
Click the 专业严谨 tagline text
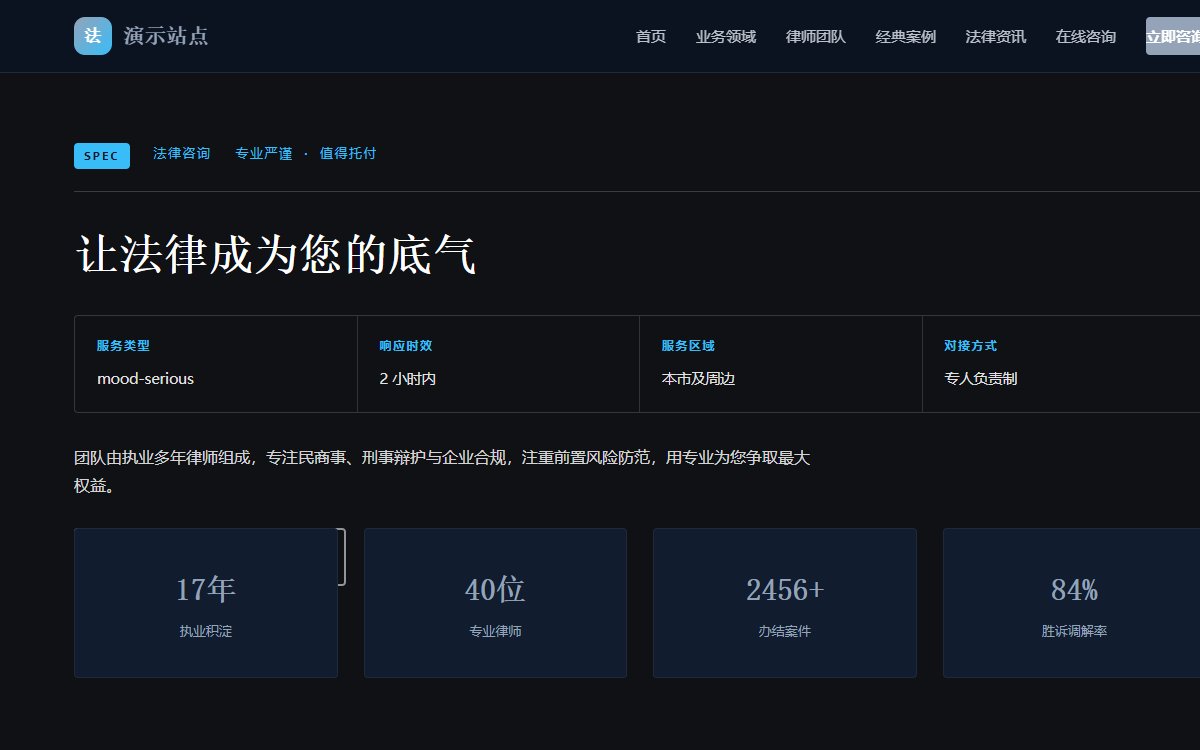[x=264, y=154]
